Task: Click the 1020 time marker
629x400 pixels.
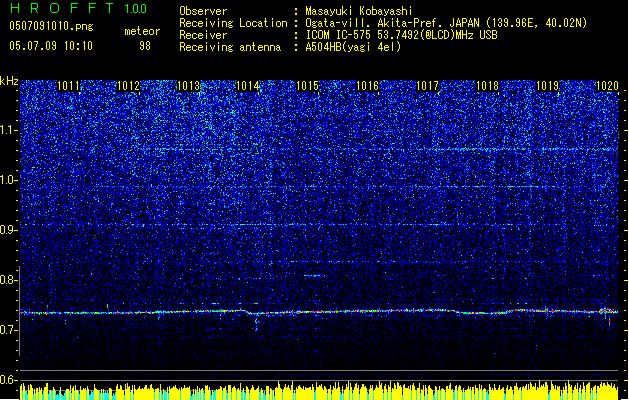Action: point(607,86)
